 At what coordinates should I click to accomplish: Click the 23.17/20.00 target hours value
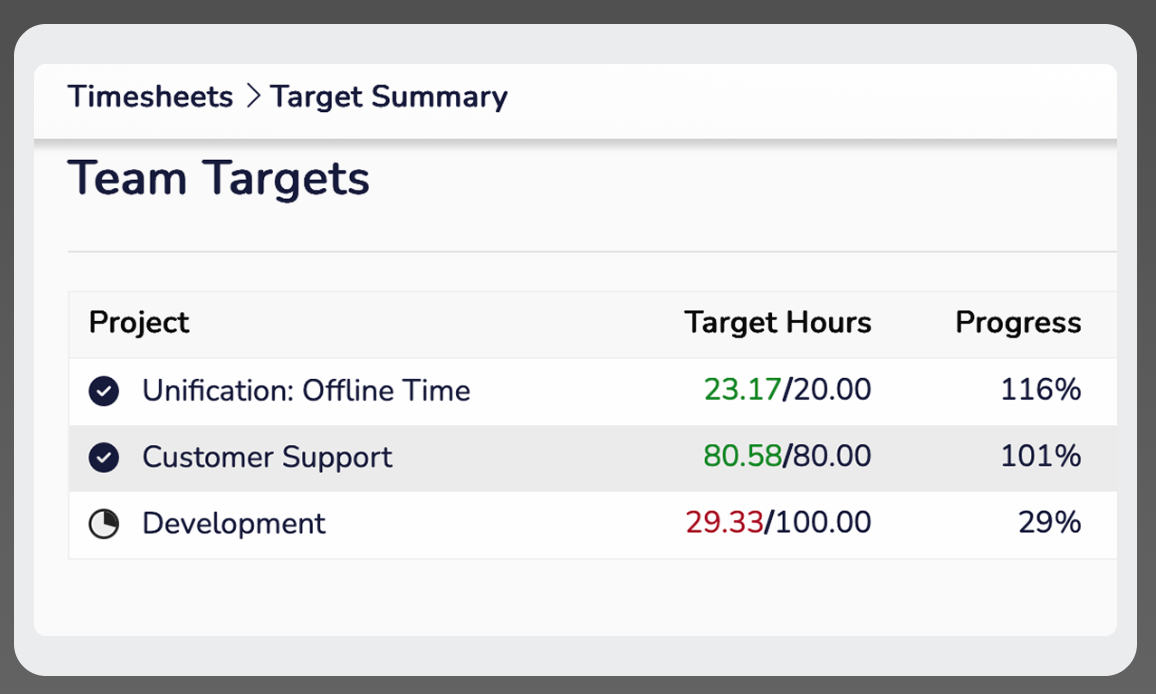(787, 389)
